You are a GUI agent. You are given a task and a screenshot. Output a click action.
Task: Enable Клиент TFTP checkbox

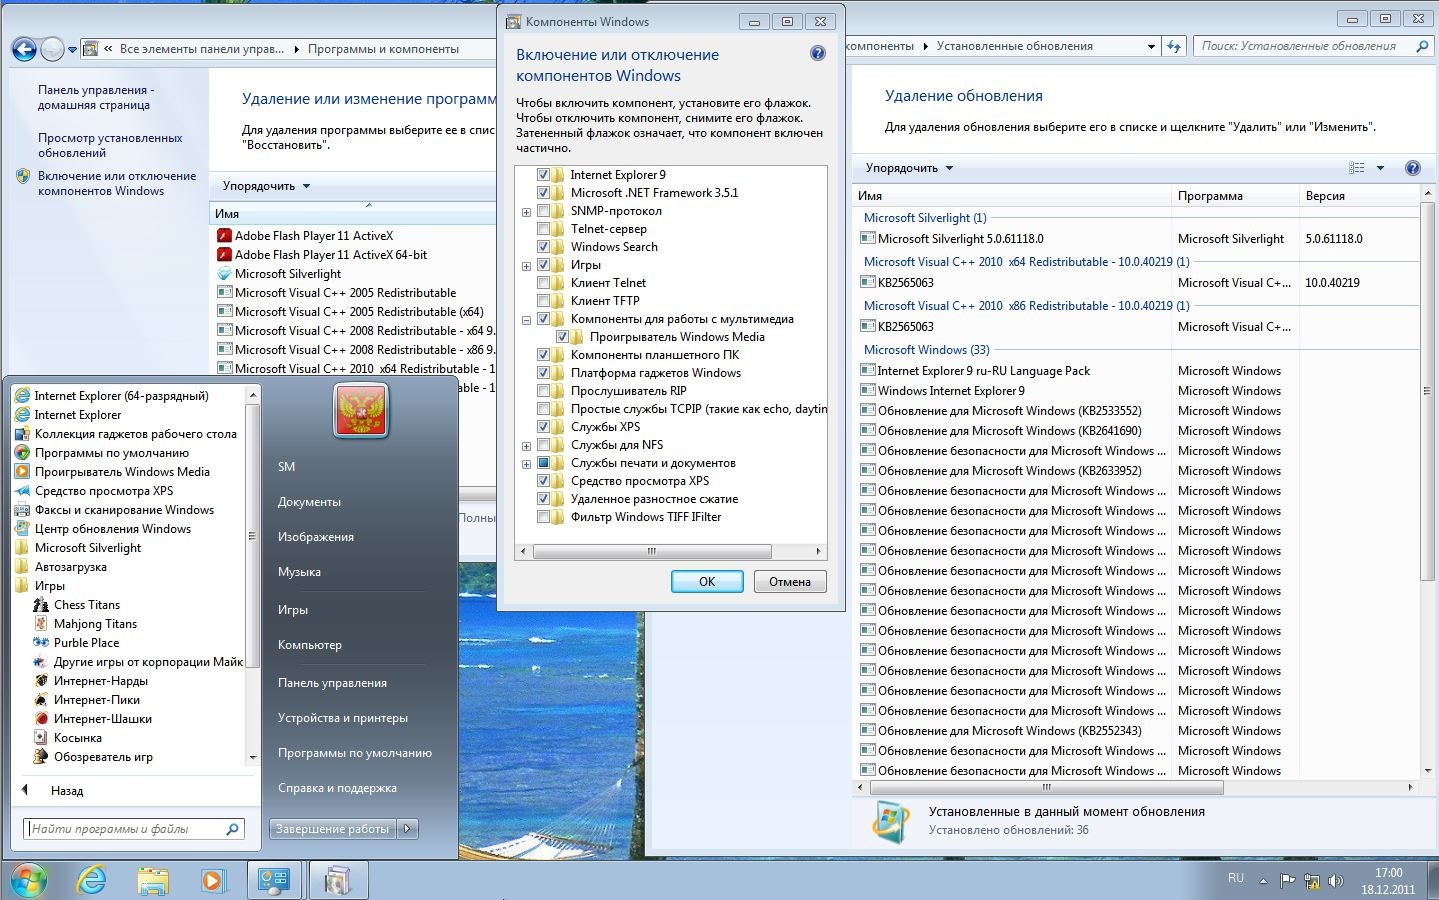[x=543, y=301]
